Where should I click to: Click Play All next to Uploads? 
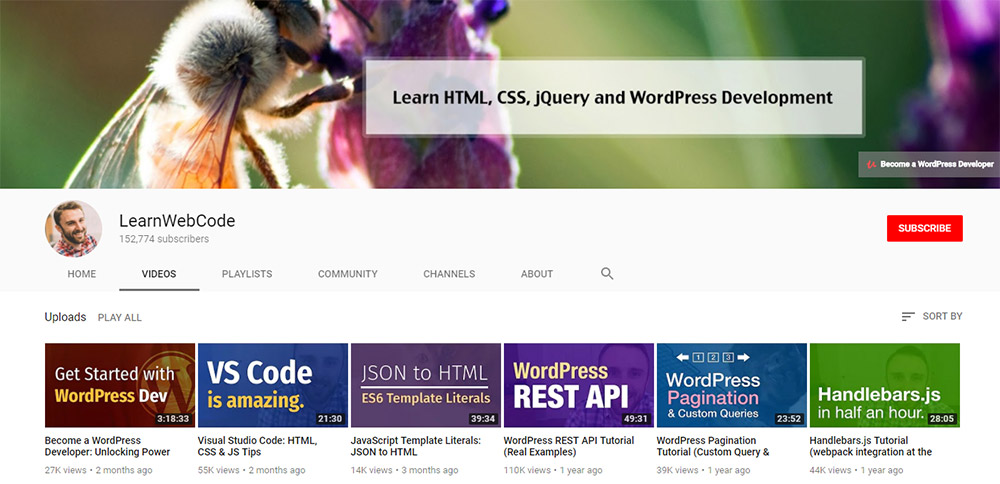pos(120,318)
